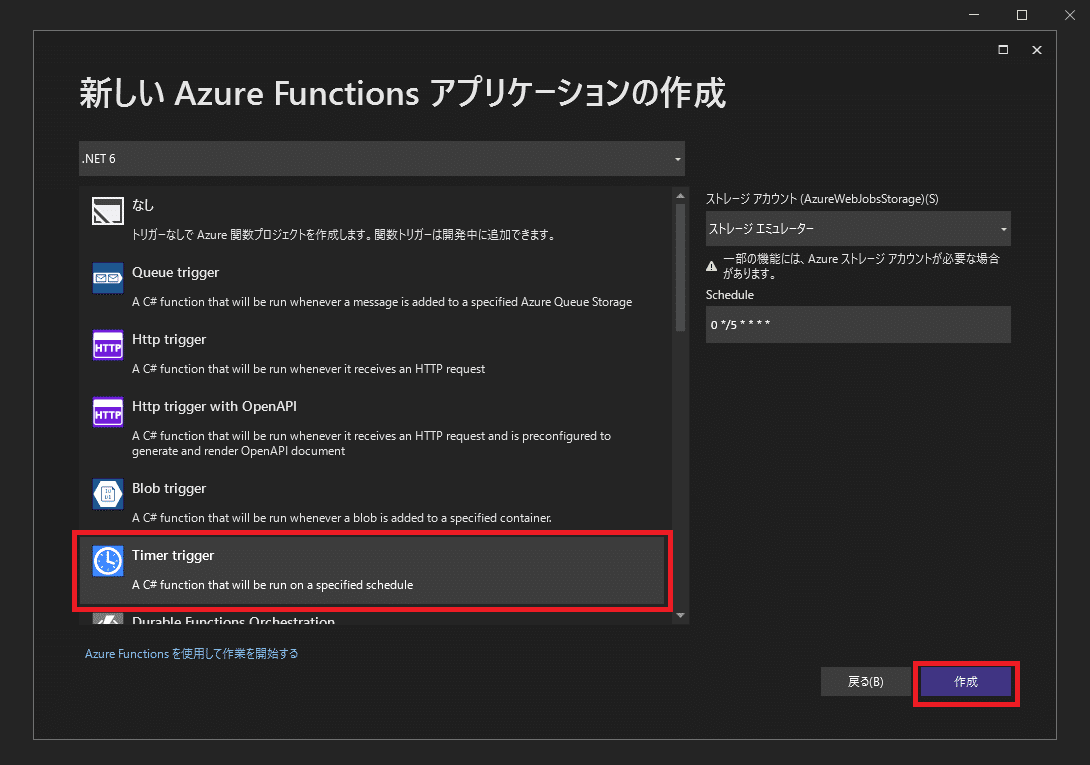Select the Queue trigger title
Viewport: 1090px width, 765px height.
175,273
